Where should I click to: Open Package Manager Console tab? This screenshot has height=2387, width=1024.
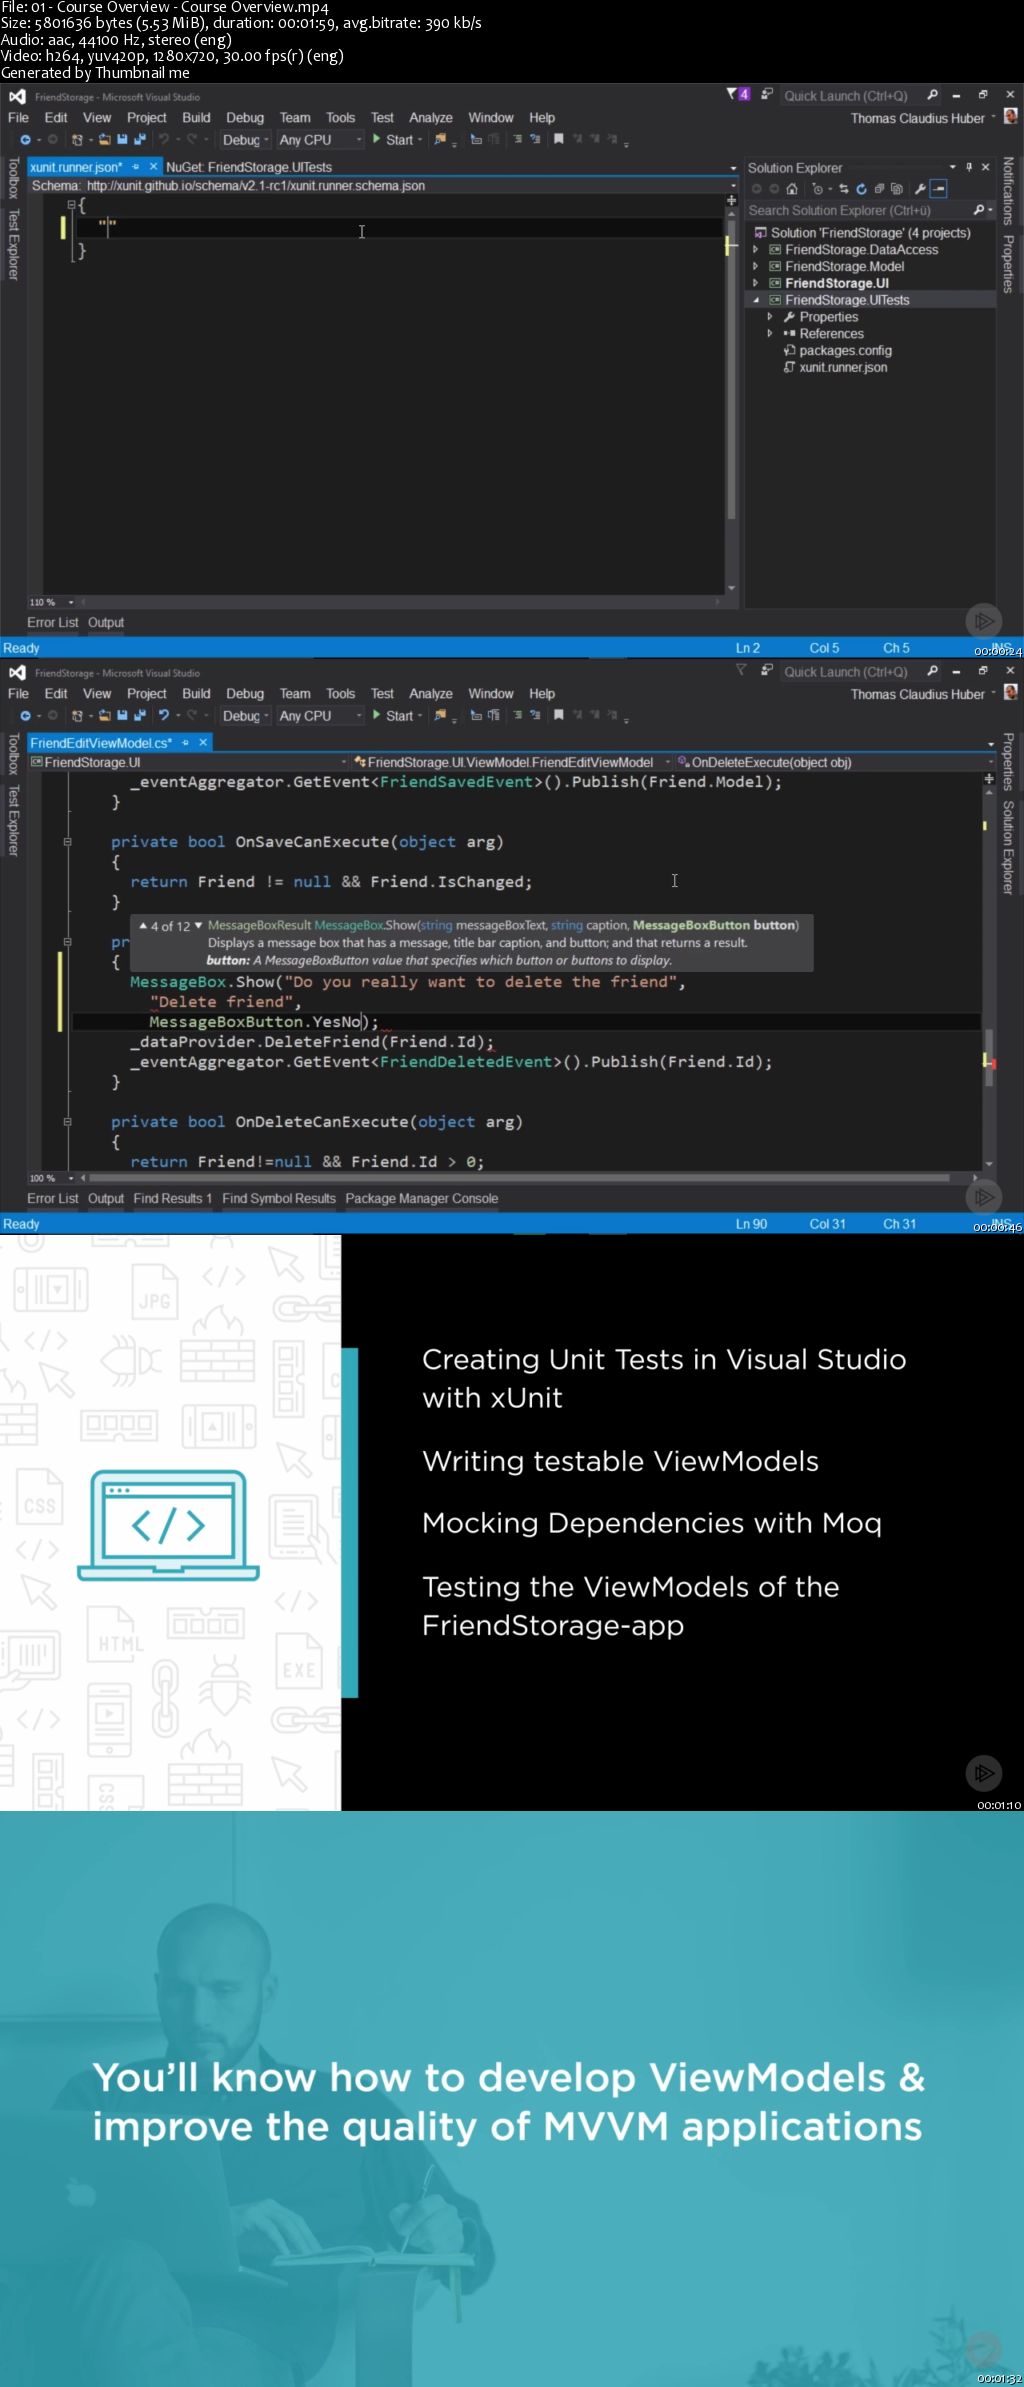tap(421, 1198)
